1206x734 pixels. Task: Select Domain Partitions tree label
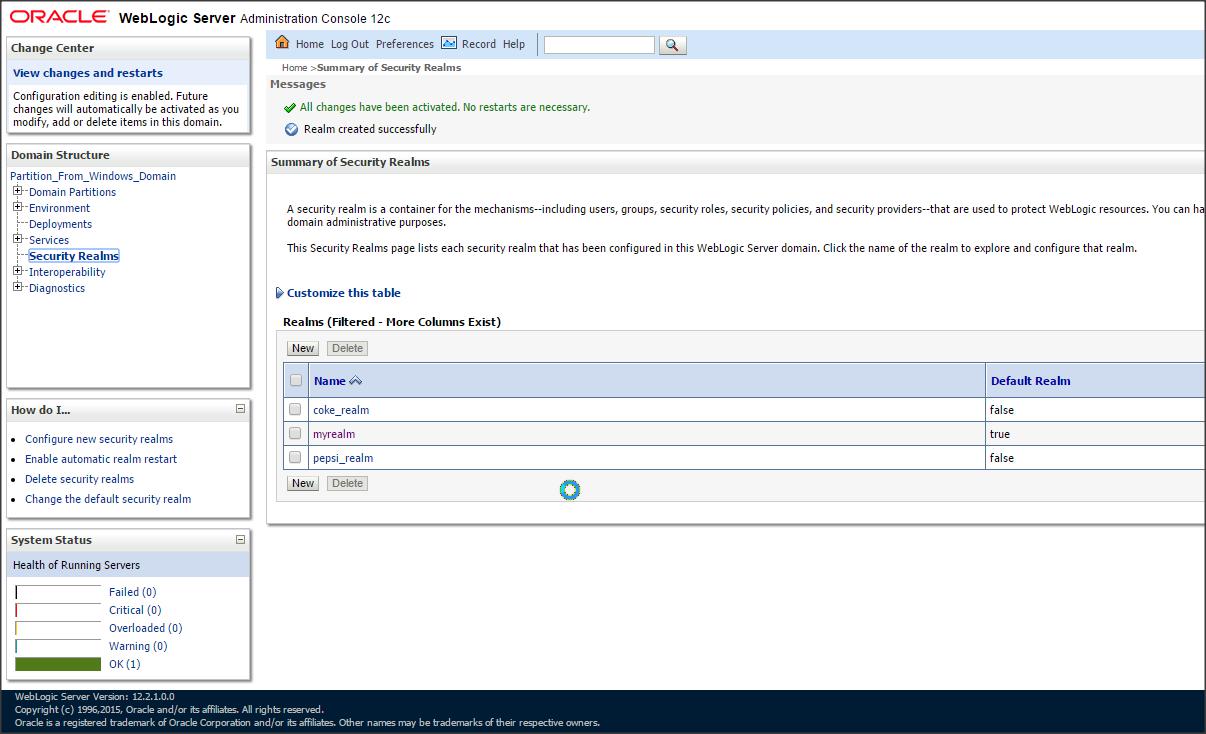point(72,192)
